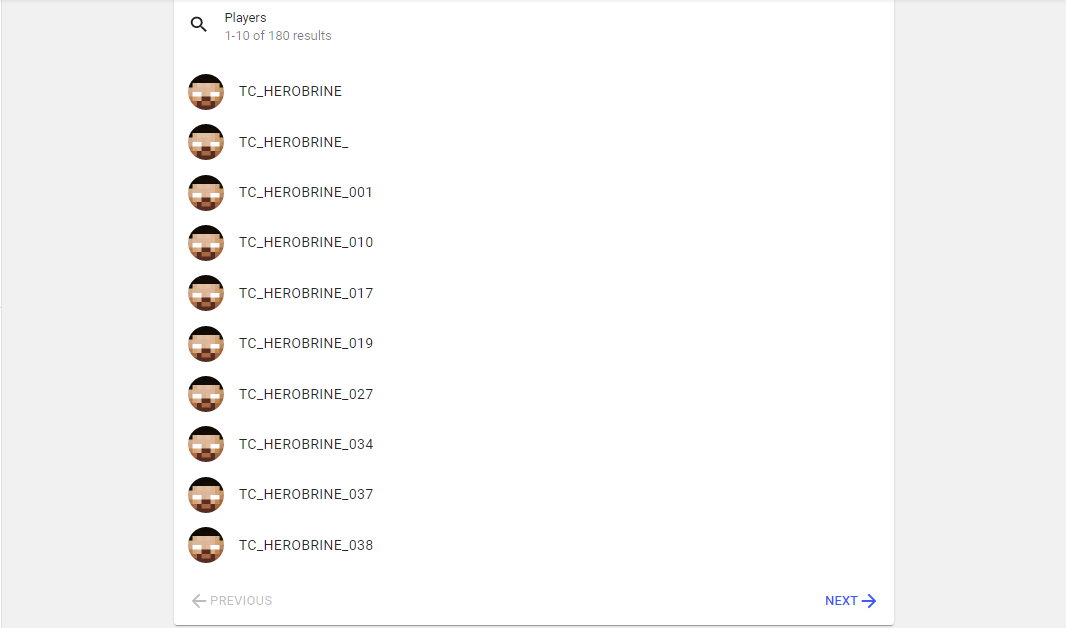Click the NEXT arrow icon
The image size is (1066, 628).
(869, 601)
